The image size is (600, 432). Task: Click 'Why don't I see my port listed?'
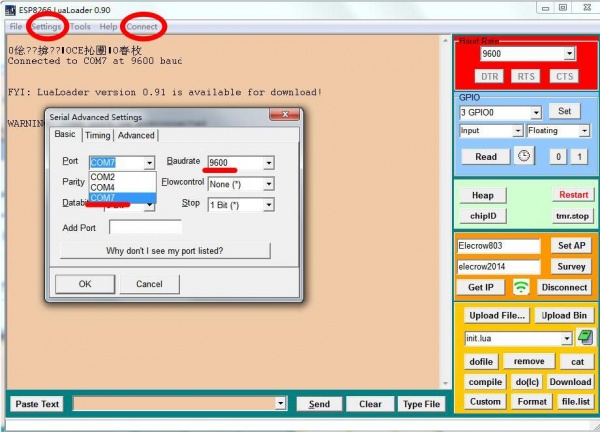point(165,251)
